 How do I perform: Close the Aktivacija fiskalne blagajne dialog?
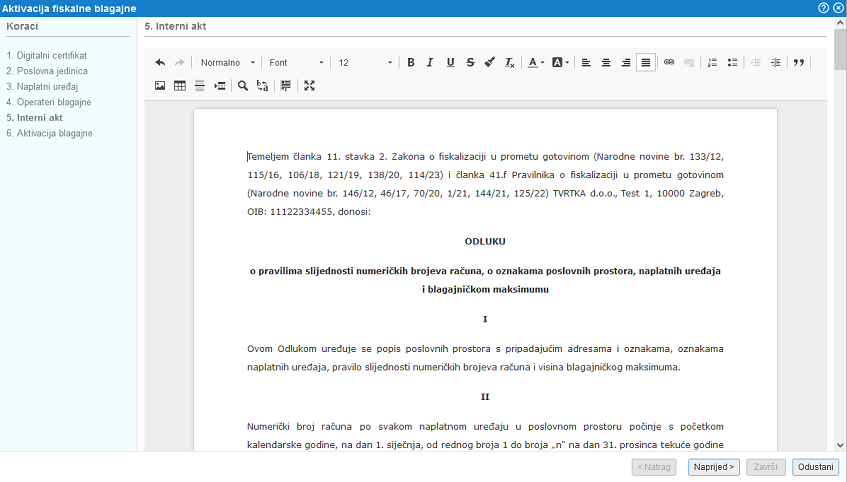[838, 8]
